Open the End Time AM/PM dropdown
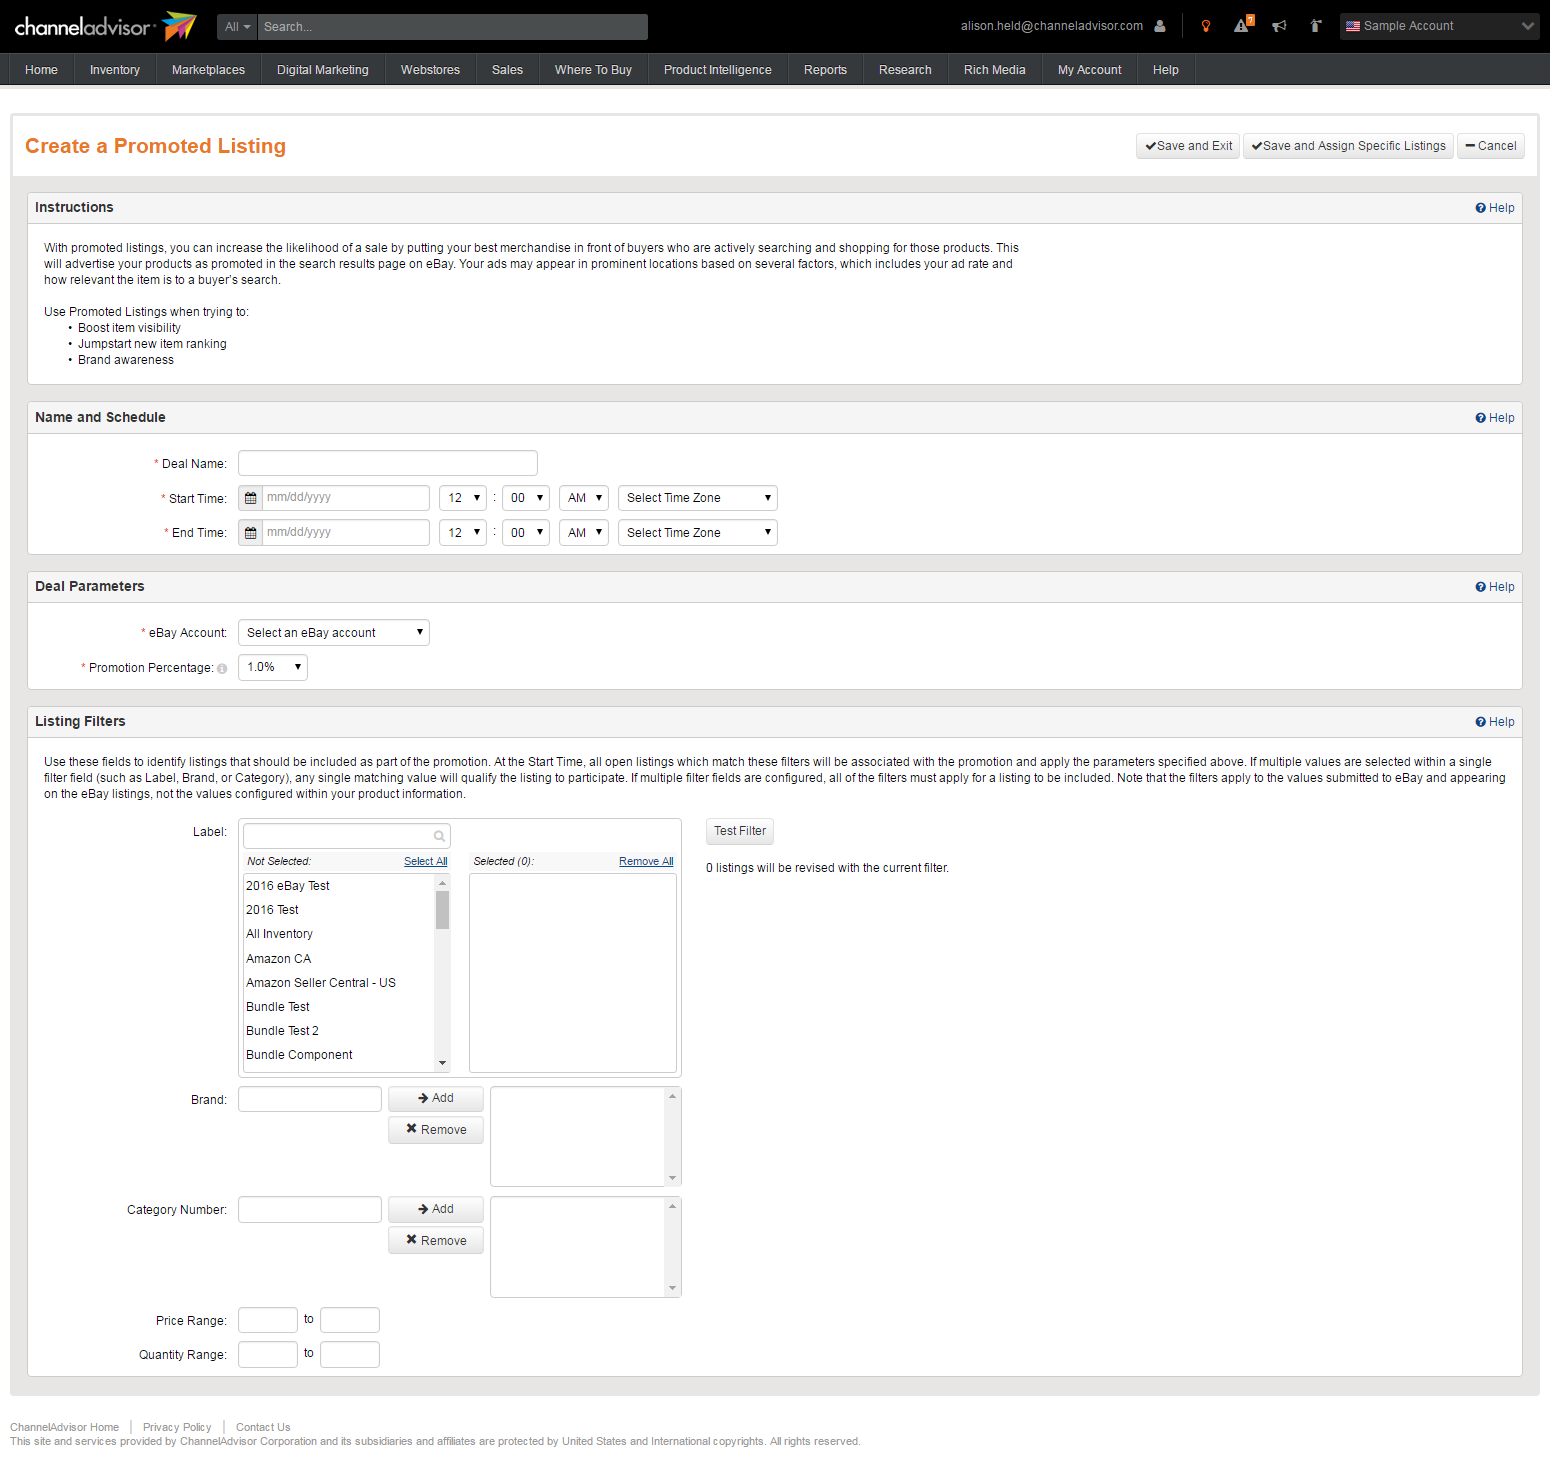 pos(584,533)
